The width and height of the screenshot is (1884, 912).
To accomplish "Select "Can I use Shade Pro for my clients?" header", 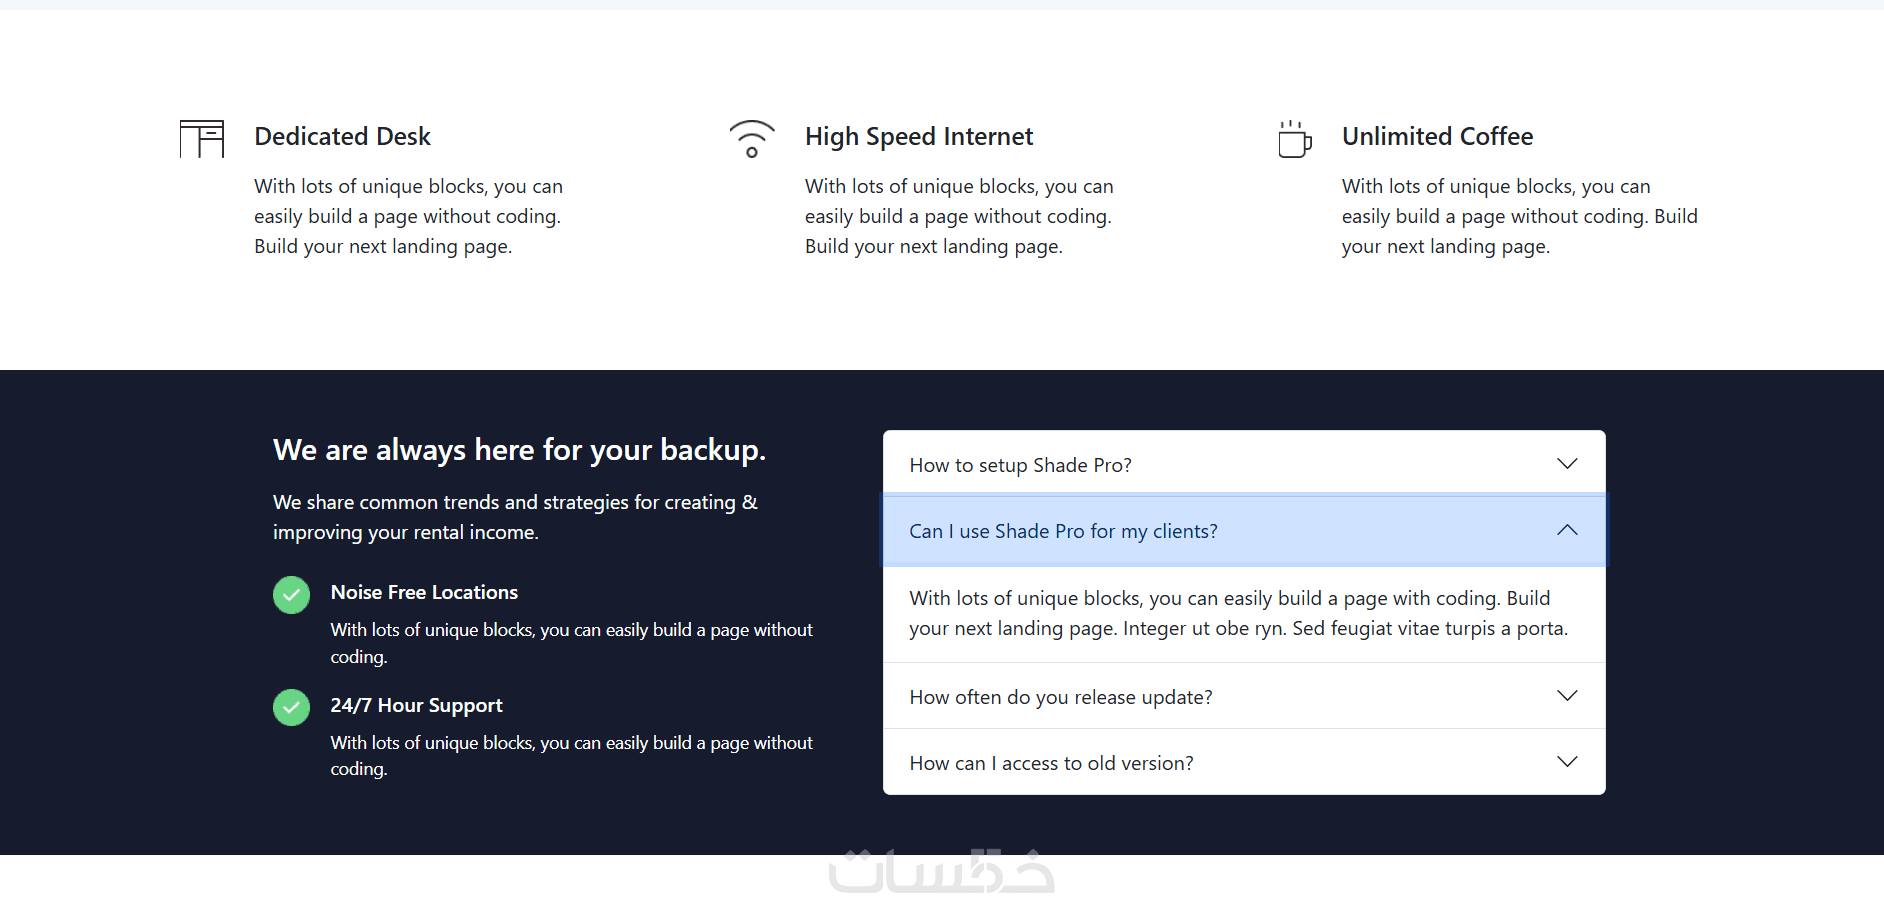I will pos(1063,531).
